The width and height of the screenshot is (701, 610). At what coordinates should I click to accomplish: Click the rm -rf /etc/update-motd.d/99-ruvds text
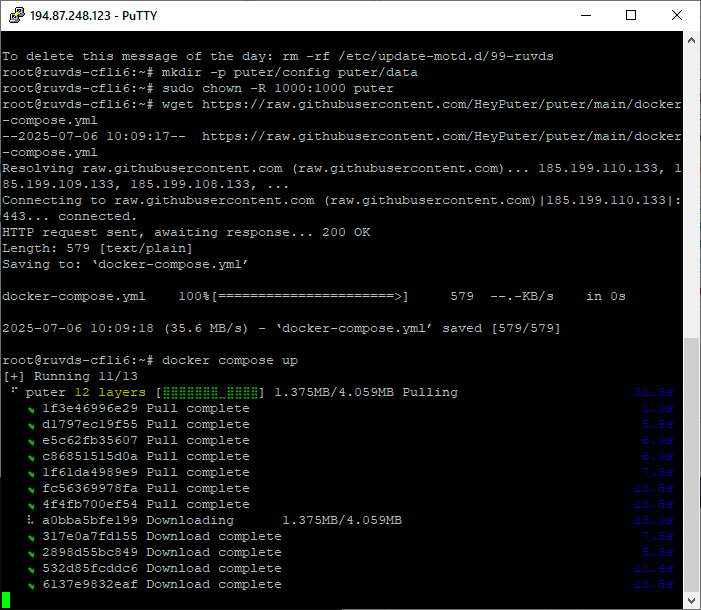tap(418, 56)
